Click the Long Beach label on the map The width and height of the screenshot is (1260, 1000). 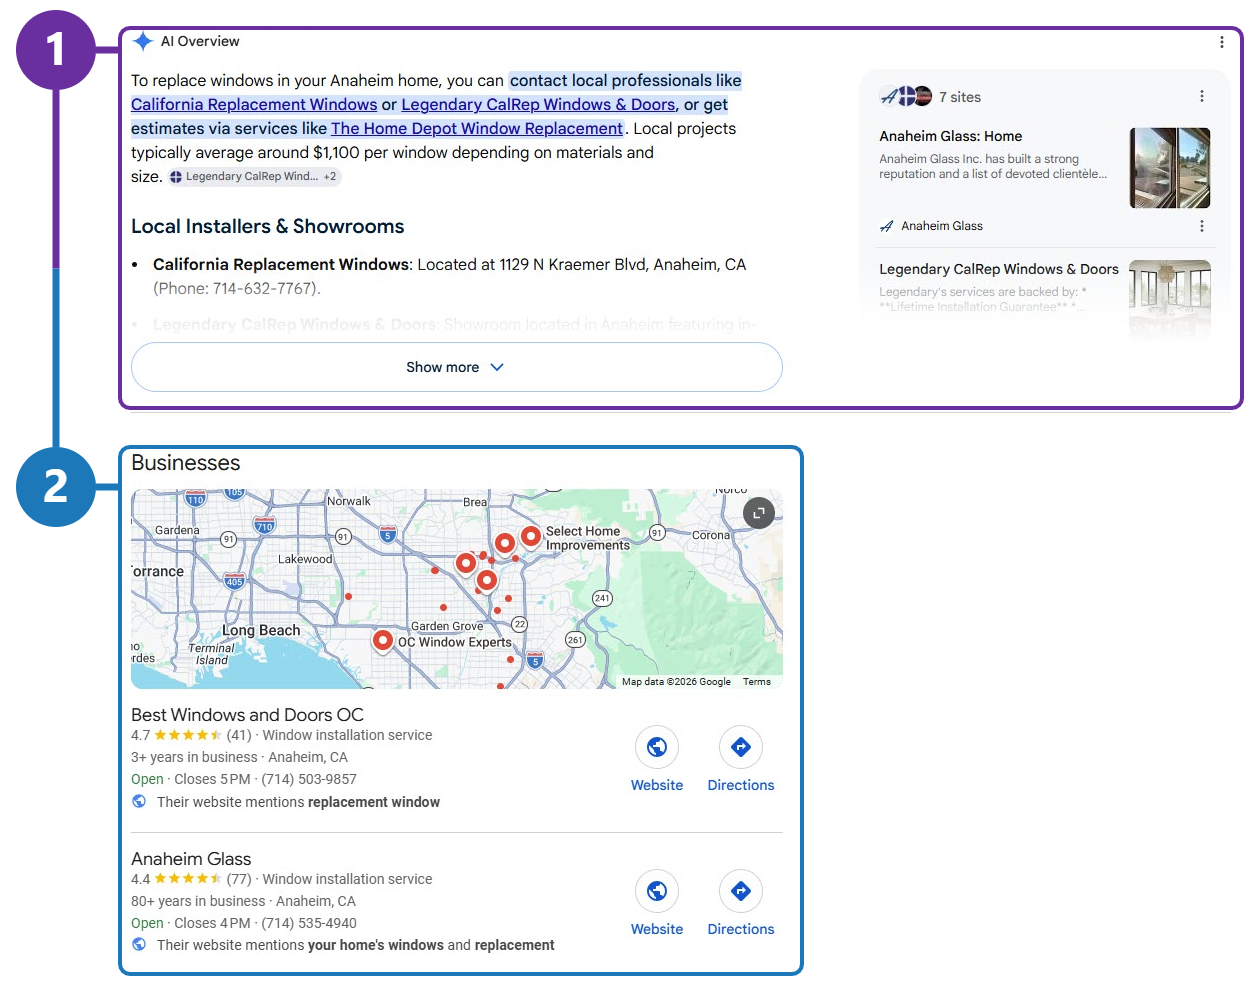261,630
